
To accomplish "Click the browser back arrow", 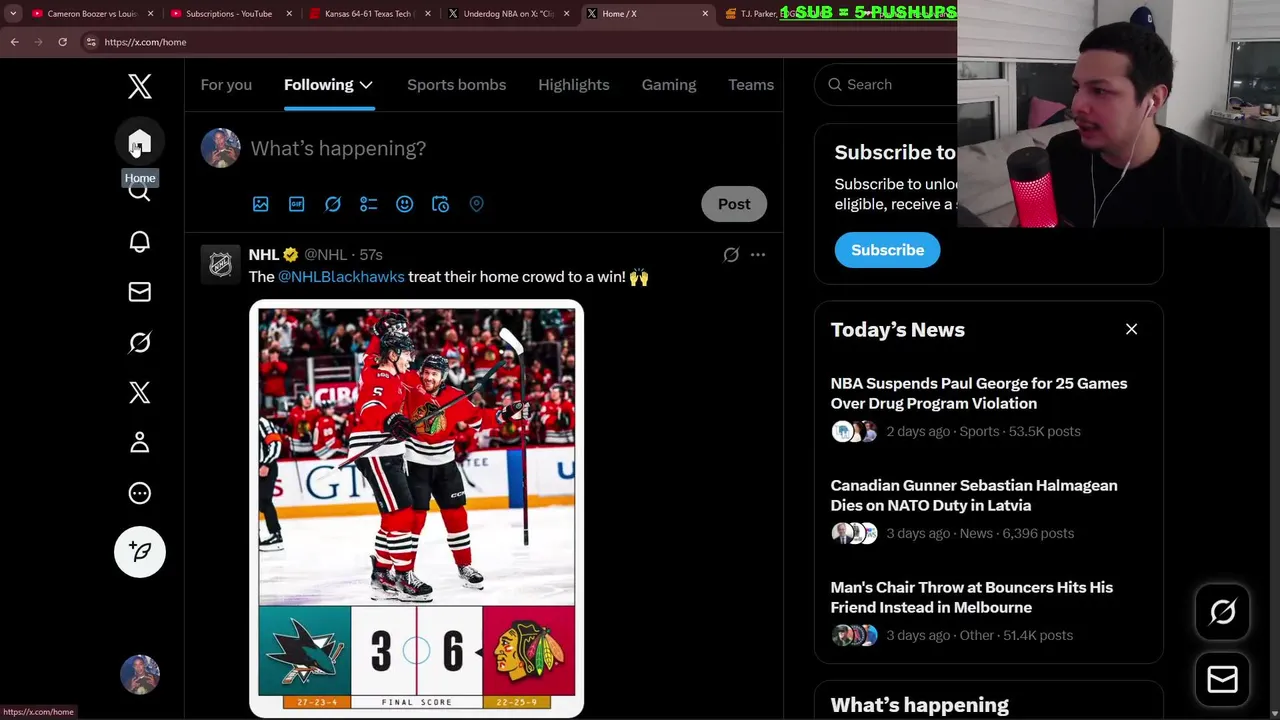I will click(x=14, y=42).
